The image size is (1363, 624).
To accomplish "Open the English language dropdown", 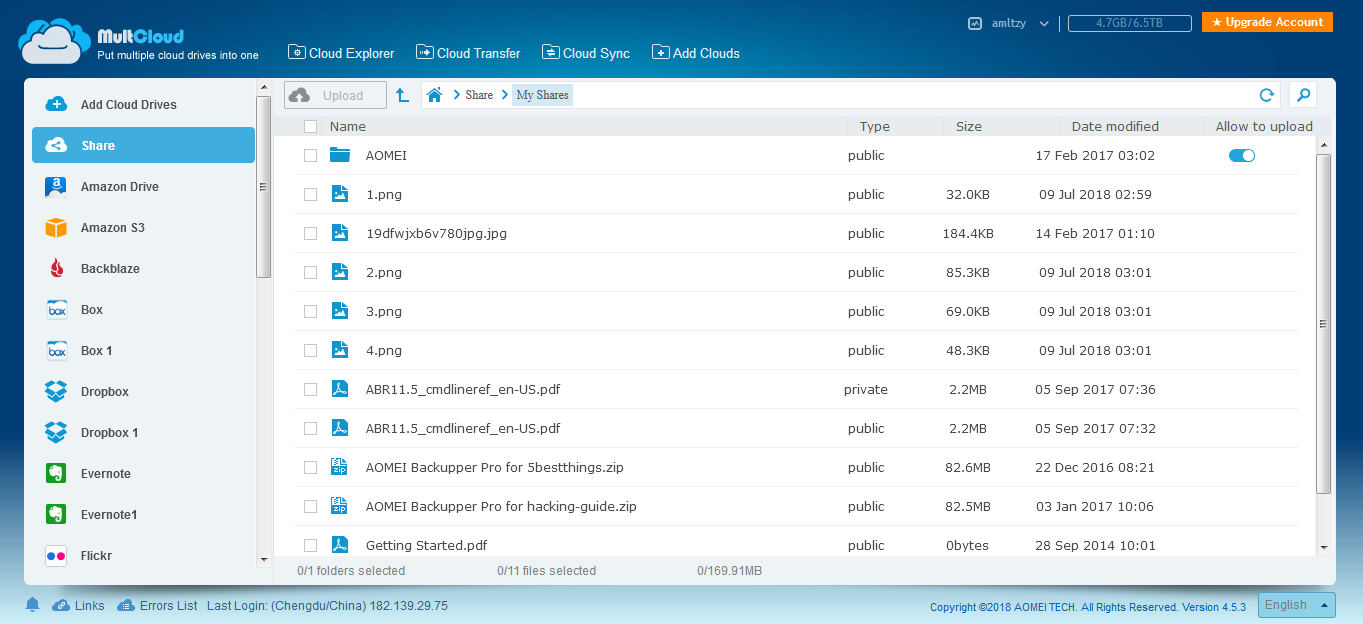I will point(1297,605).
